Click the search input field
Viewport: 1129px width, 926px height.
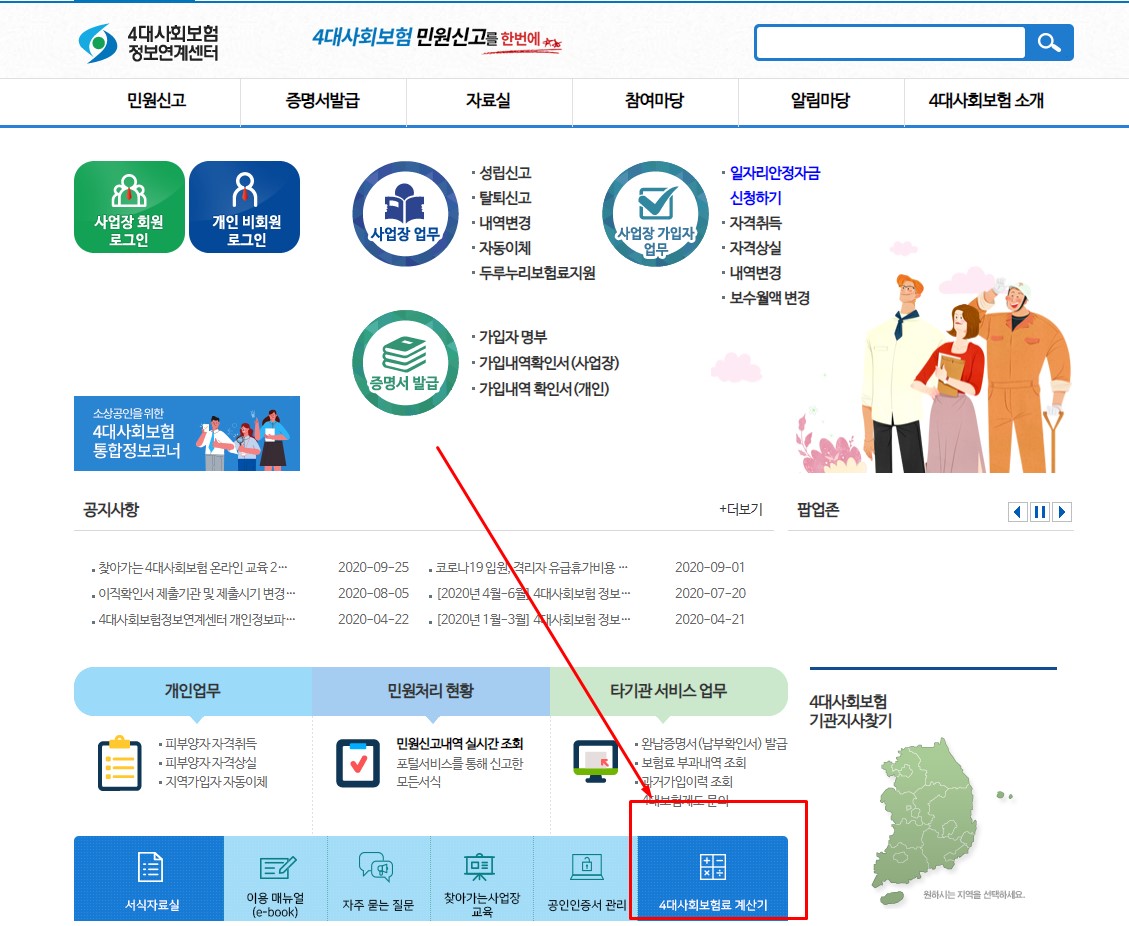[x=890, y=42]
